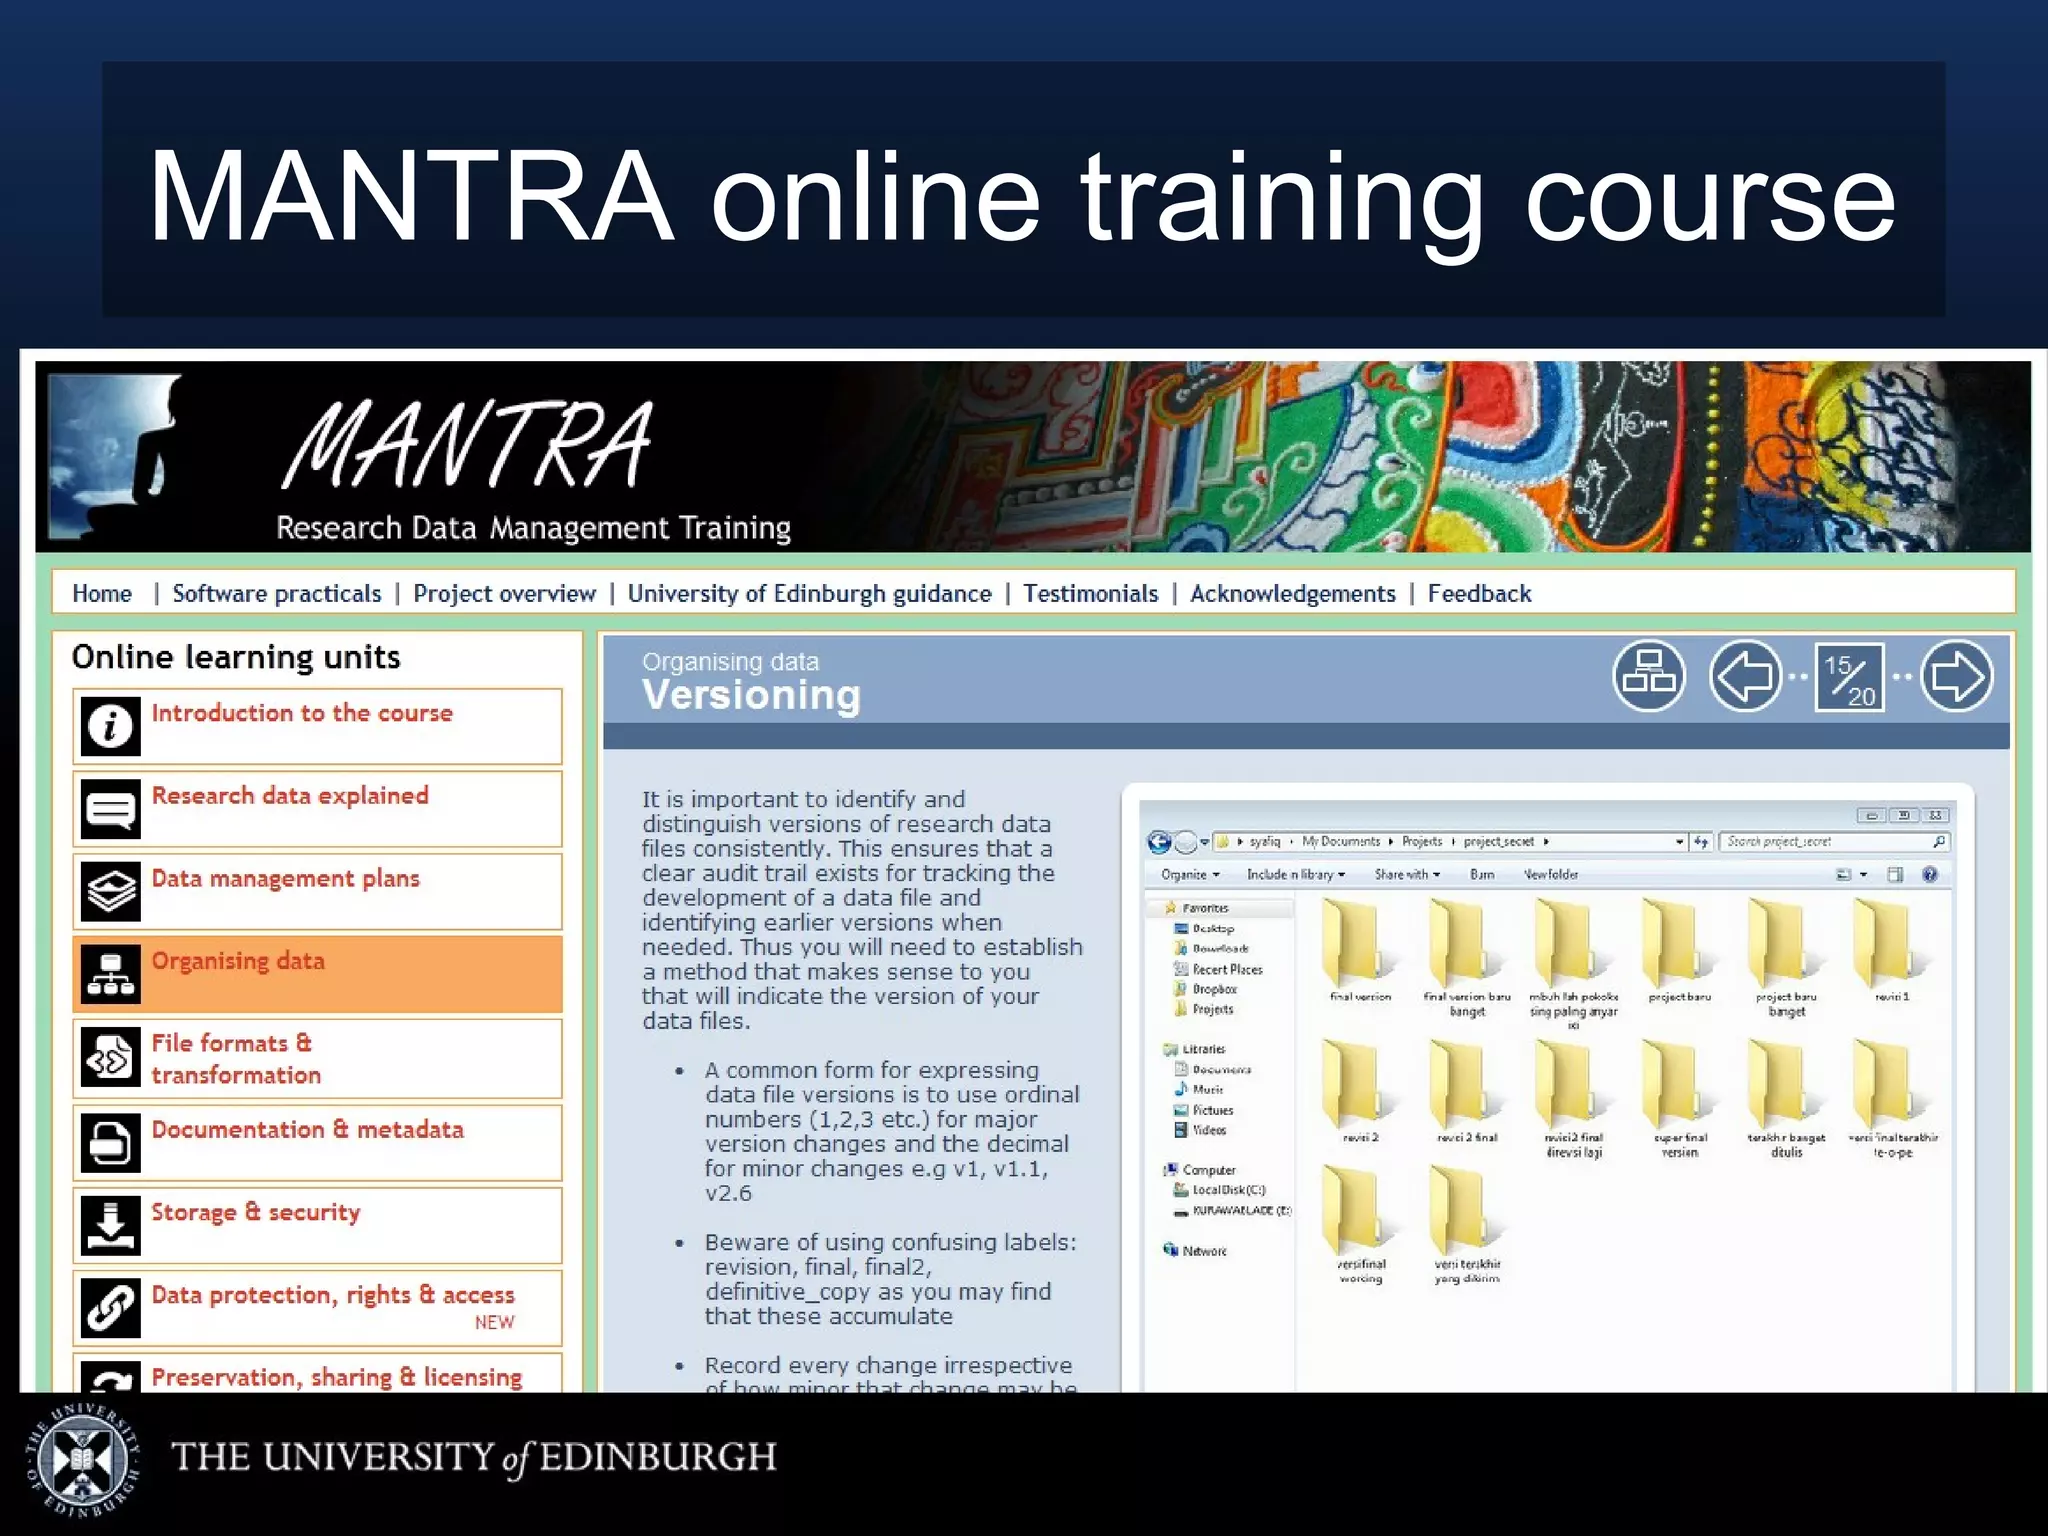Screen dimensions: 2048x1536
Task: Select 'File formats & transformation' unit
Action: (317, 1058)
